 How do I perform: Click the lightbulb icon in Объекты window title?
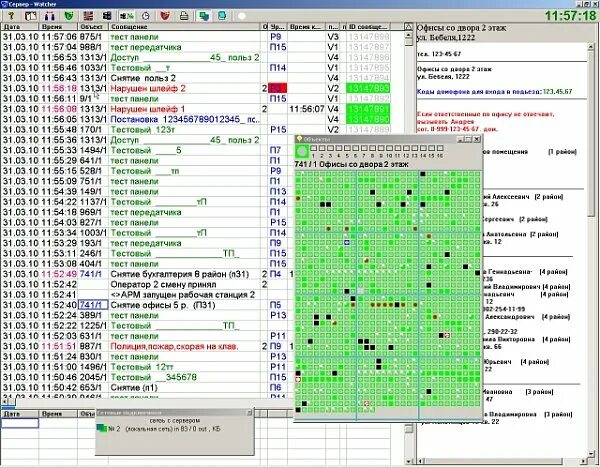tap(300, 139)
